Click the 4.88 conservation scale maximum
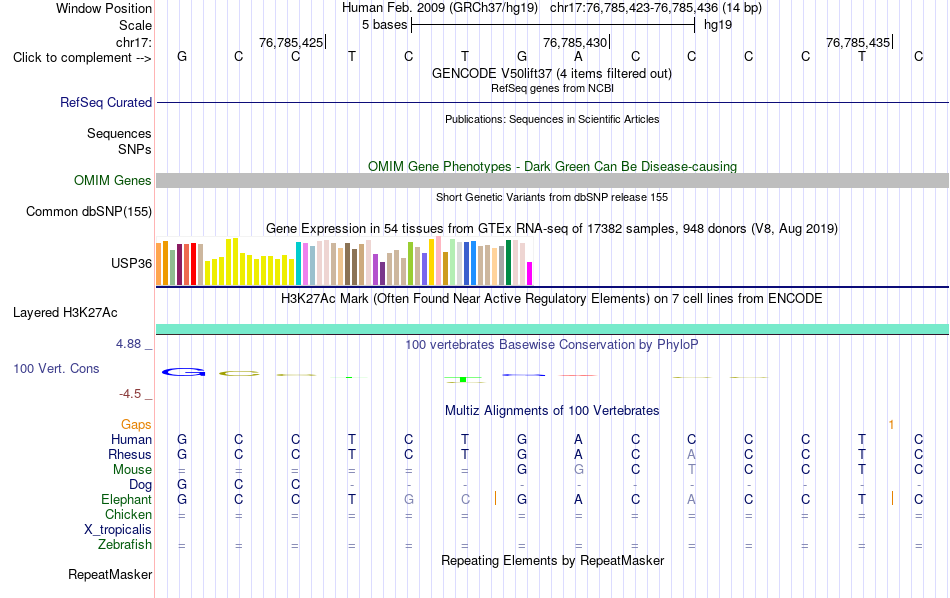The width and height of the screenshot is (950, 598). pyautogui.click(x=128, y=344)
